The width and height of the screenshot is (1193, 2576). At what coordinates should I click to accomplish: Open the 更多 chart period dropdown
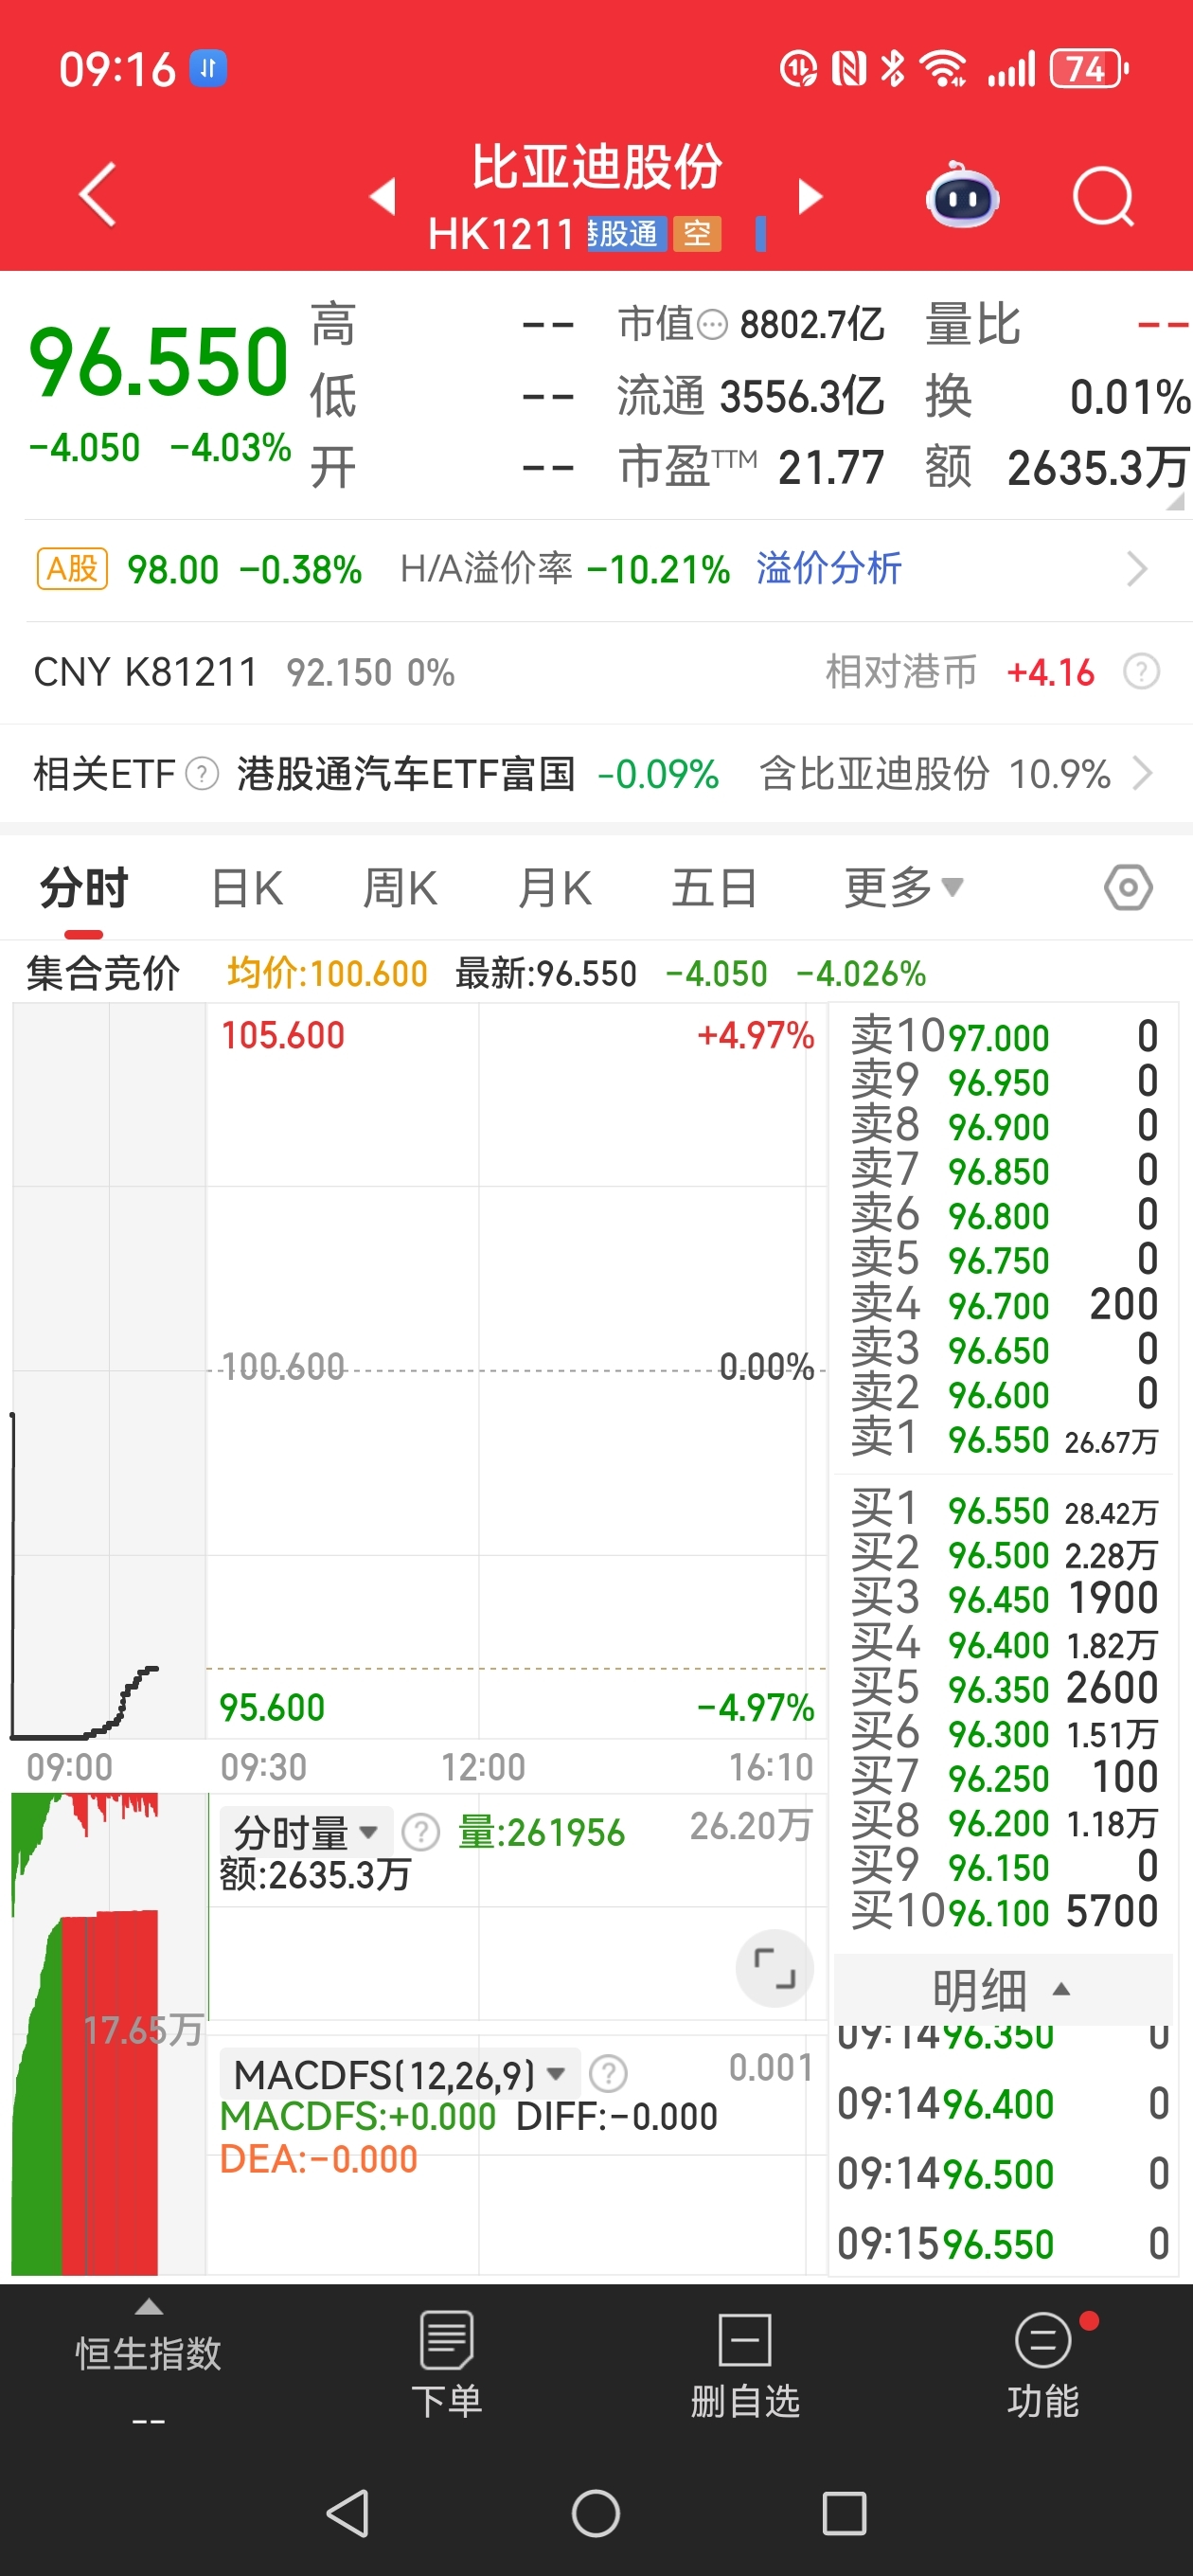point(904,887)
